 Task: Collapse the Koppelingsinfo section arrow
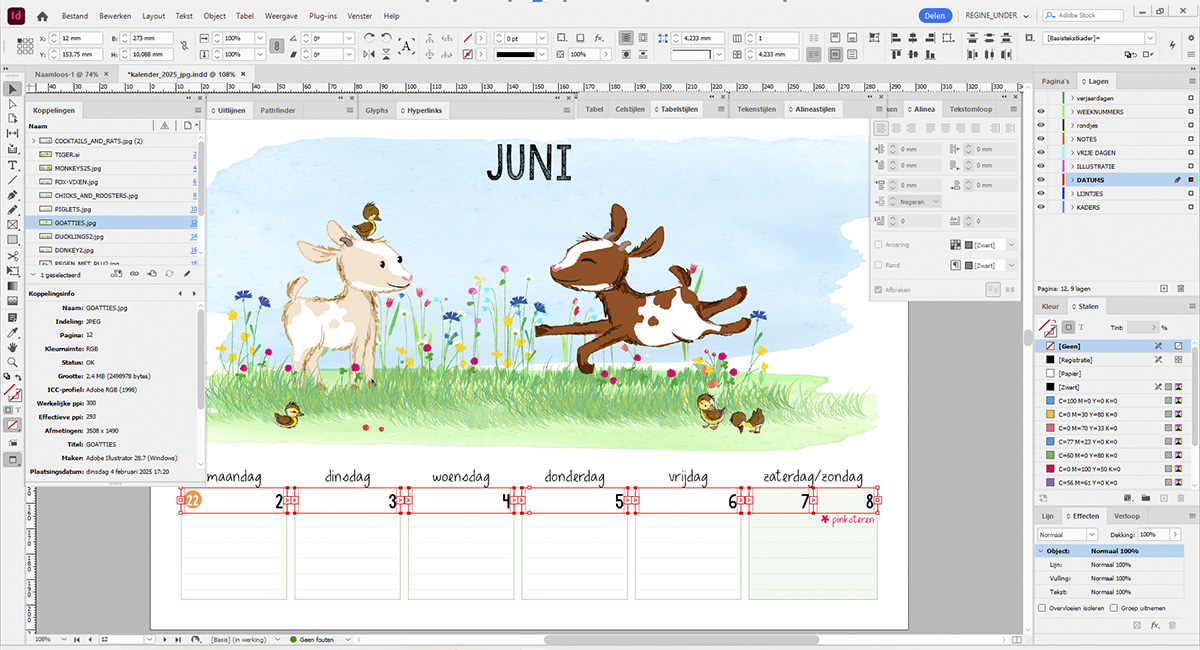(x=33, y=272)
